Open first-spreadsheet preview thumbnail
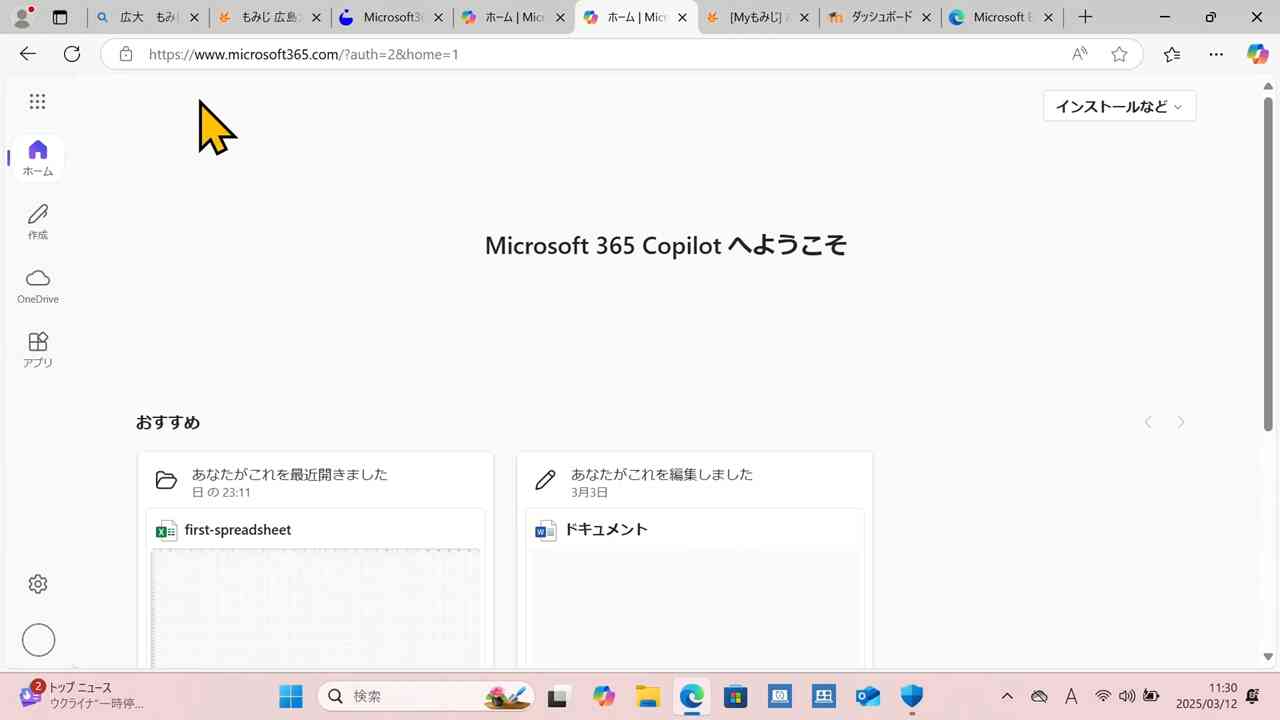Viewport: 1280px width, 720px height. [x=315, y=608]
